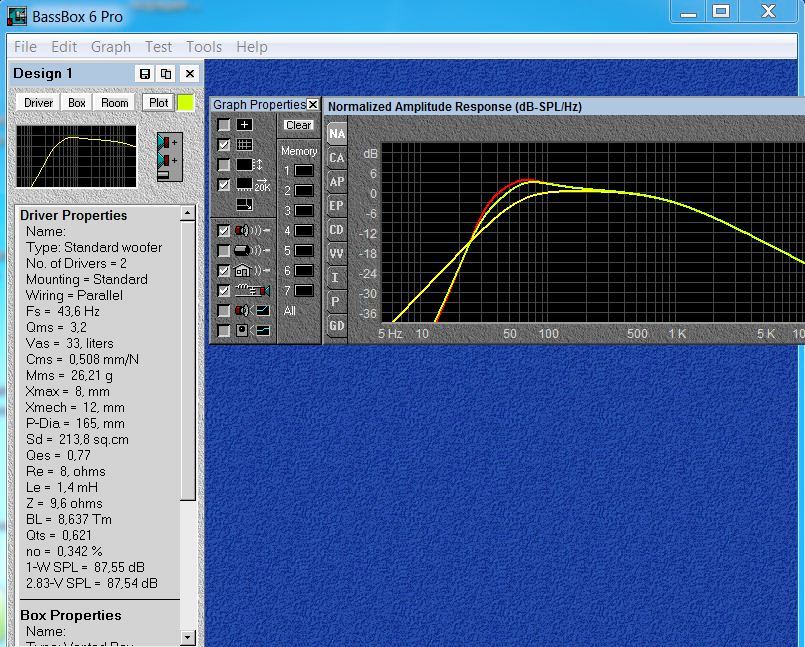Viewport: 805px width, 647px height.
Task: Select Memory slot 6 swatch
Action: point(304,271)
